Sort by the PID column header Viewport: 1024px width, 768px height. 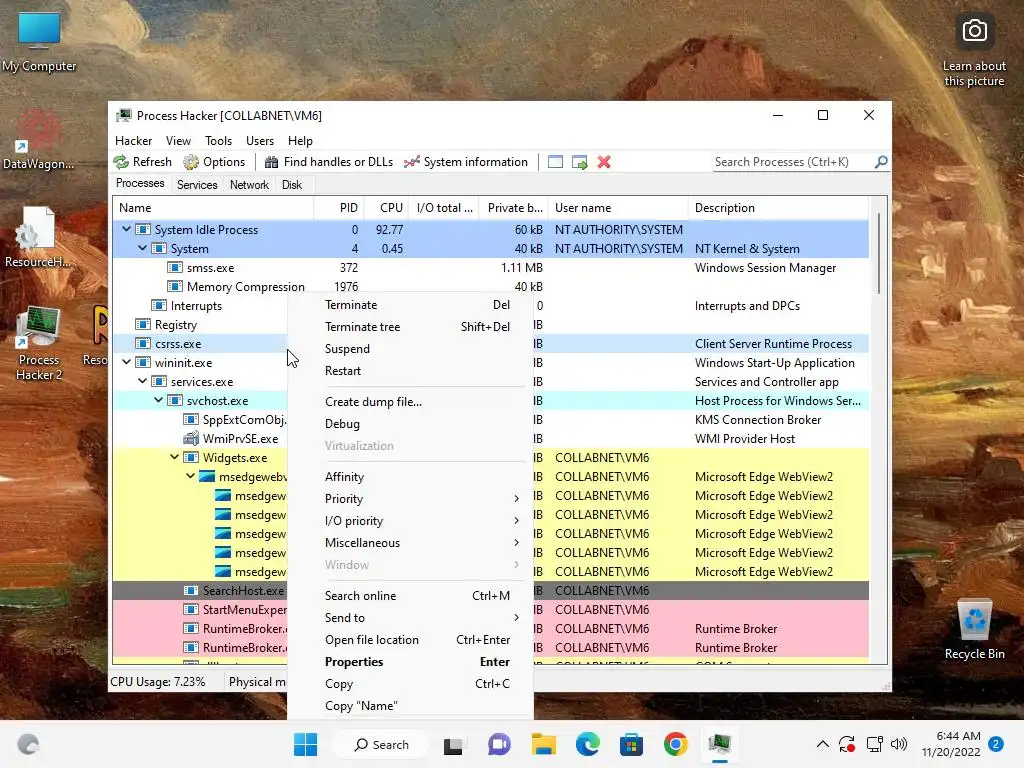[338, 208]
